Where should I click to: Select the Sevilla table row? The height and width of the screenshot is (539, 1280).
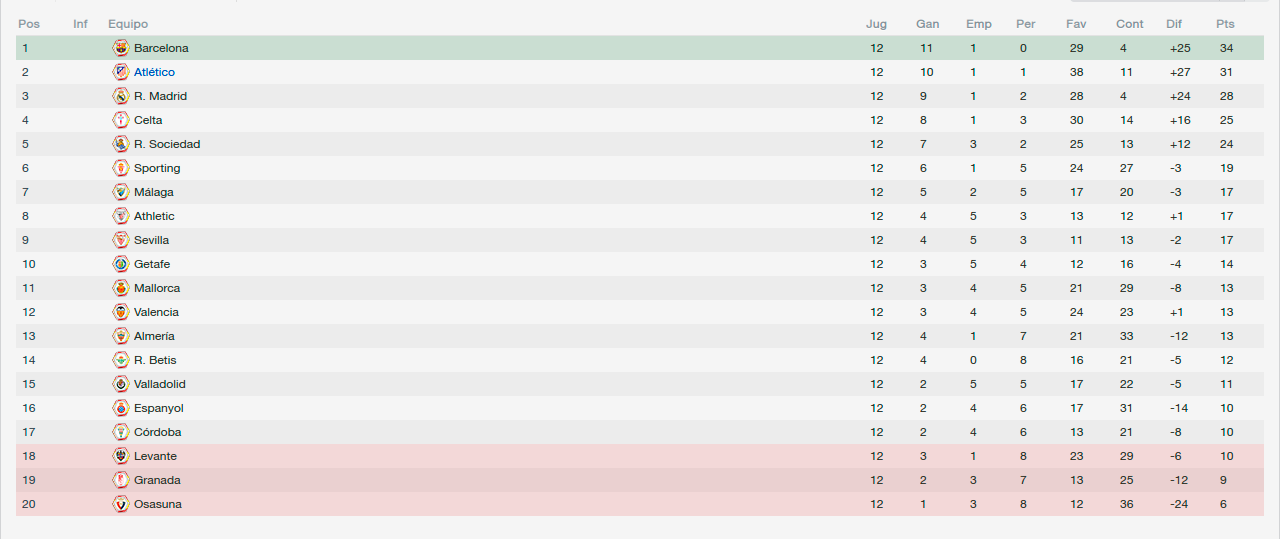[x=640, y=240]
